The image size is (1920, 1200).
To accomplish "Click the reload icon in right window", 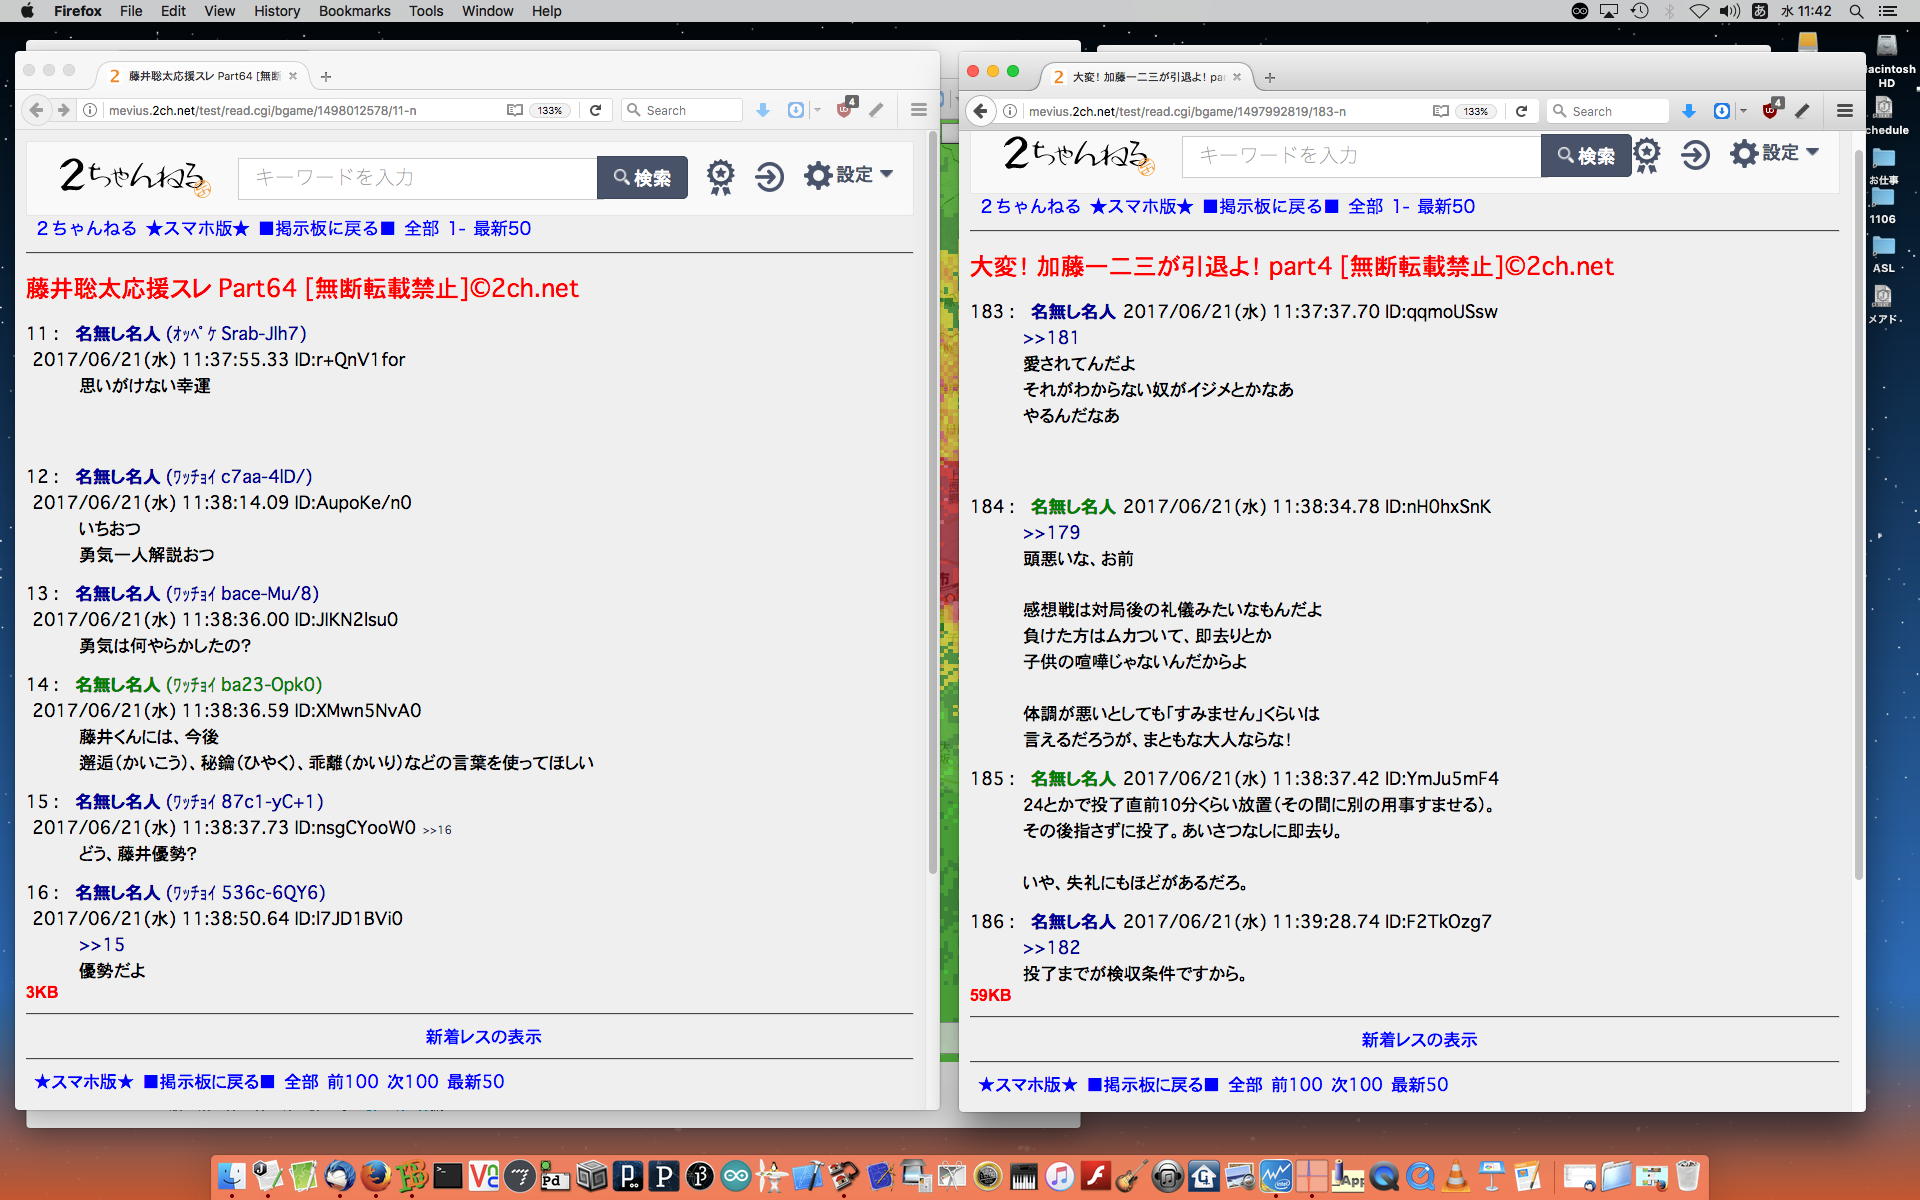I will [1521, 111].
